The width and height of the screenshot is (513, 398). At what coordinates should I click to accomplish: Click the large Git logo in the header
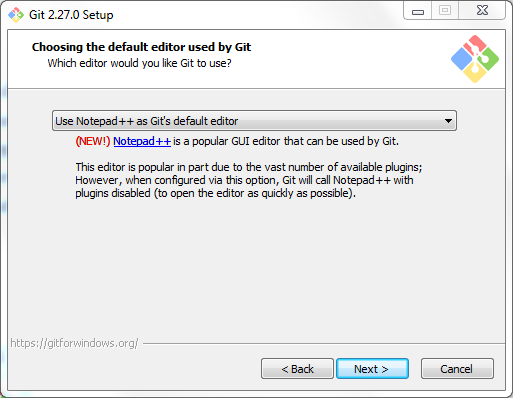[475, 59]
